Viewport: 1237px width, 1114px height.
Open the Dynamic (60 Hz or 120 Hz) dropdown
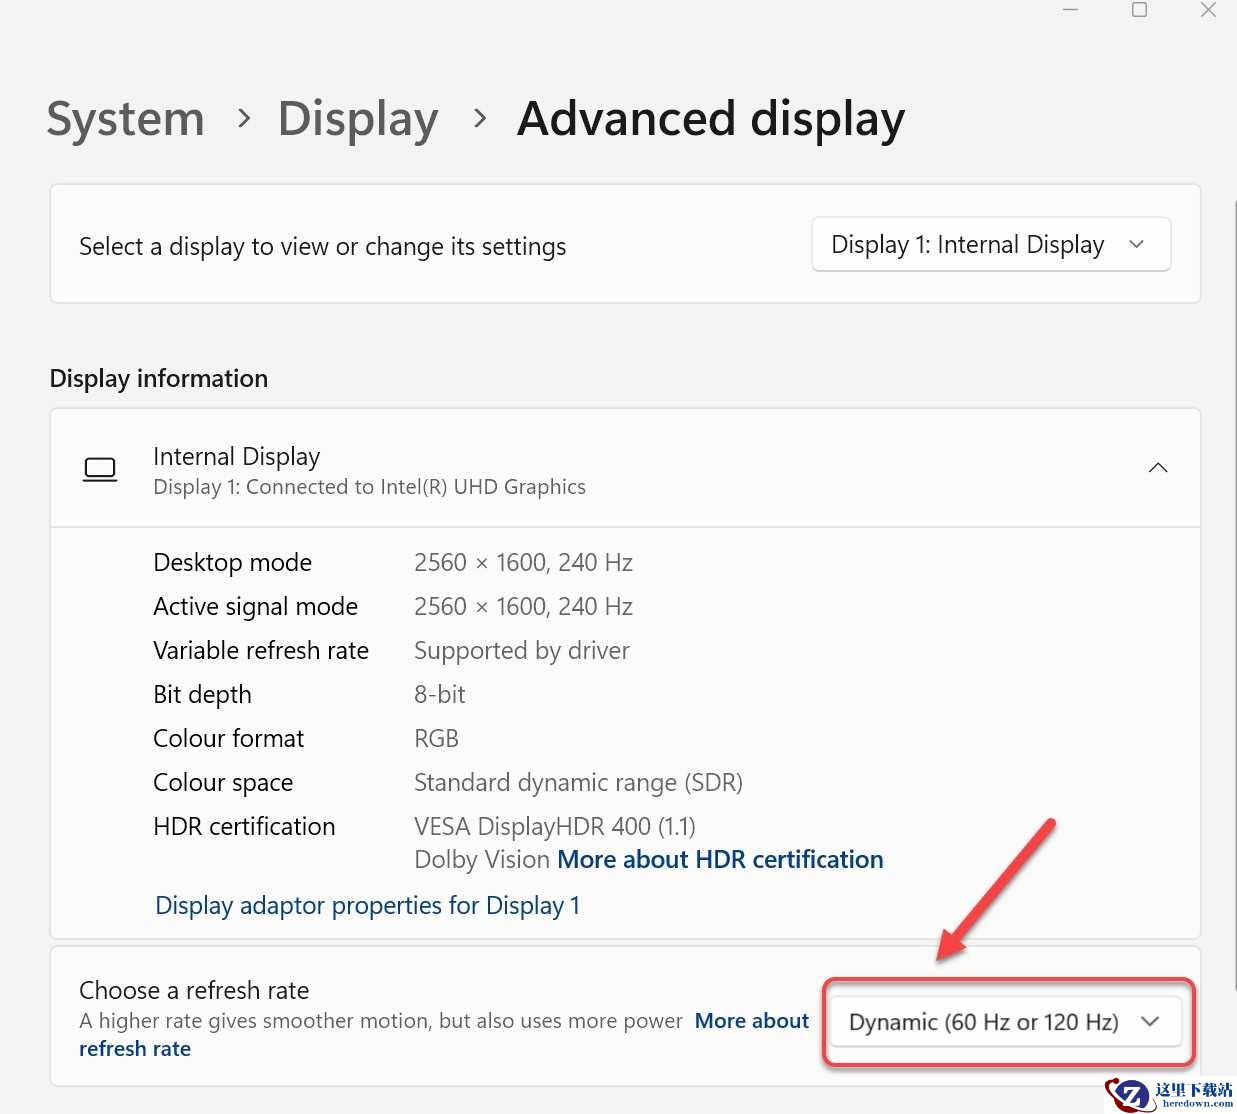click(x=1007, y=1022)
